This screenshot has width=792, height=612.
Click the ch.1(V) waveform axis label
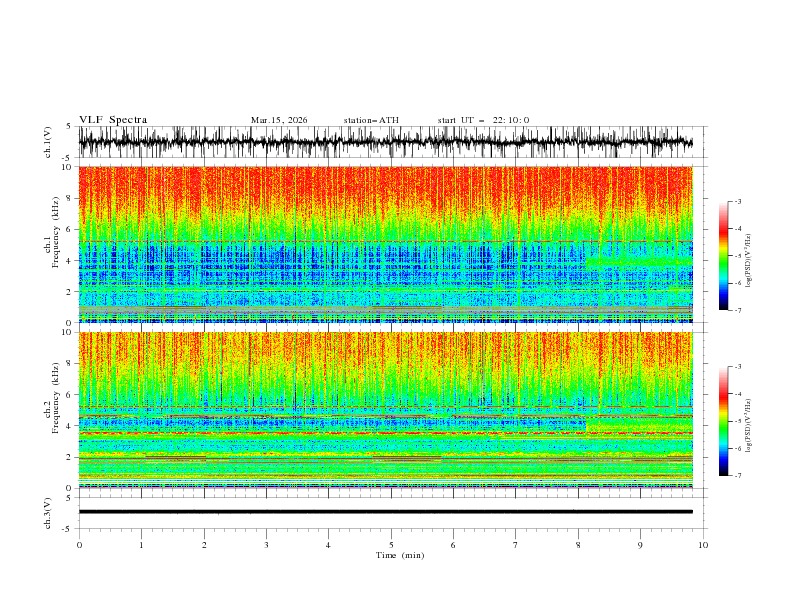pos(48,142)
